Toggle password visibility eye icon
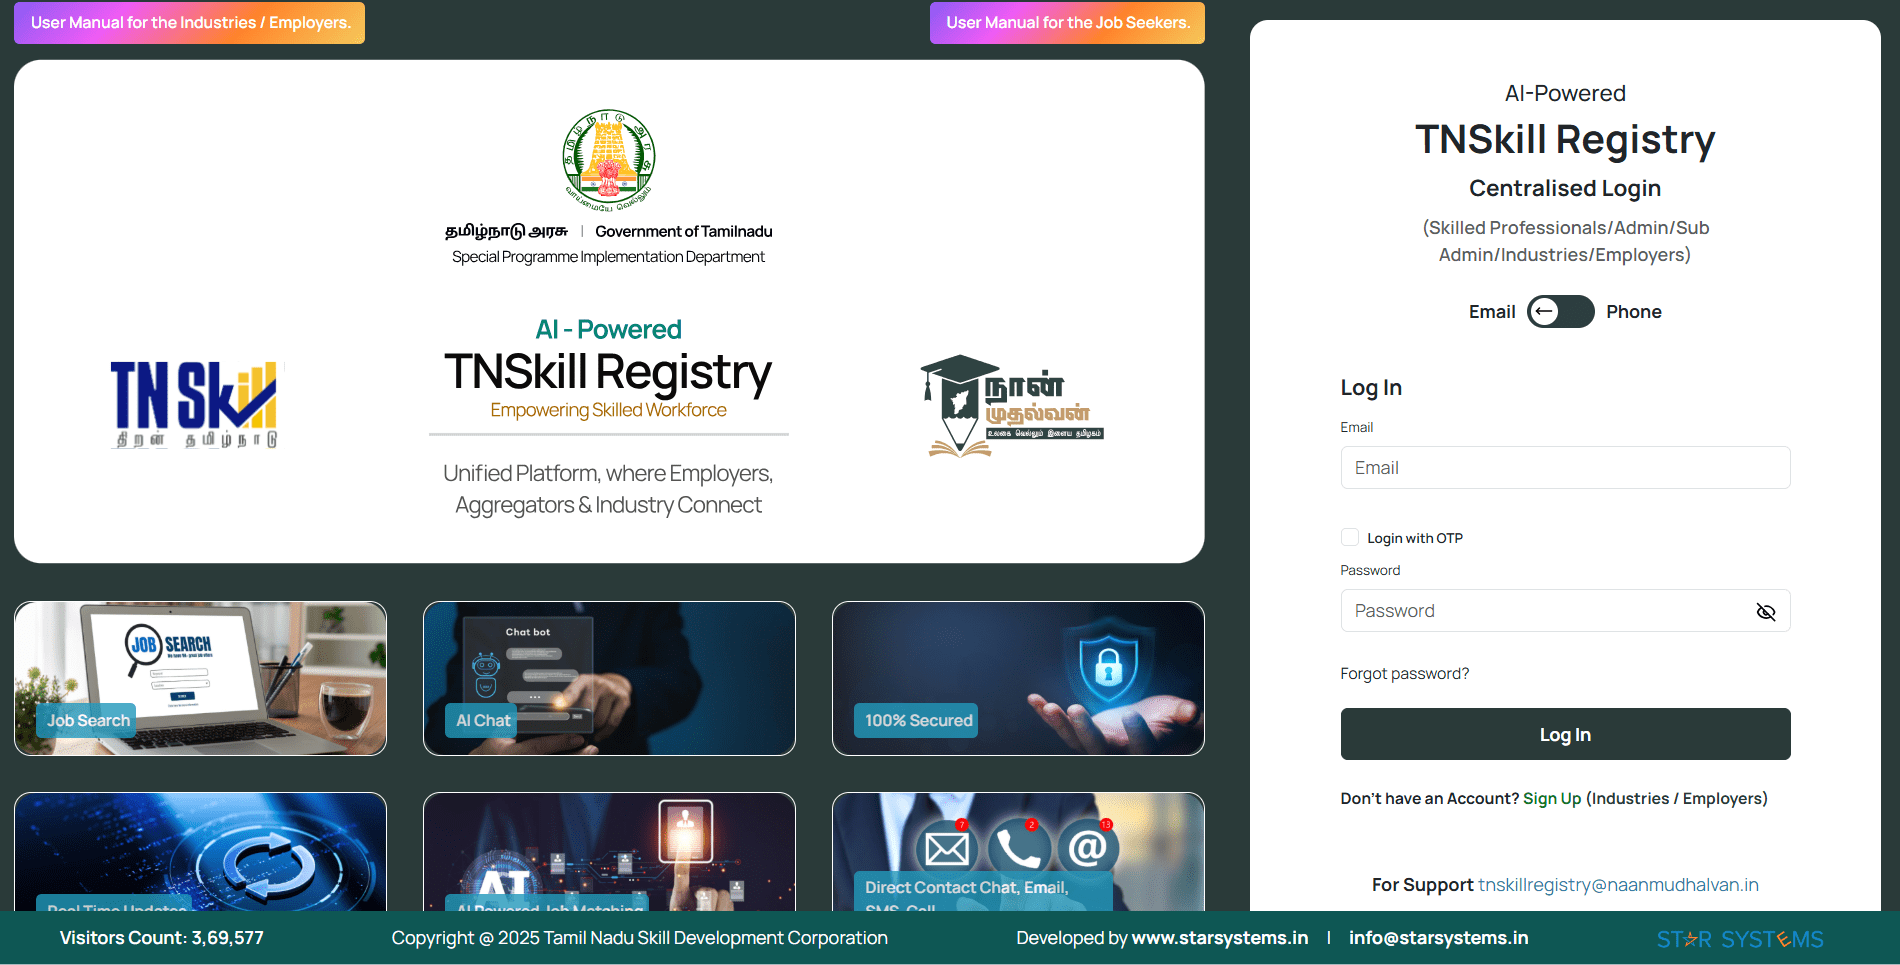This screenshot has height=965, width=1900. (1766, 611)
